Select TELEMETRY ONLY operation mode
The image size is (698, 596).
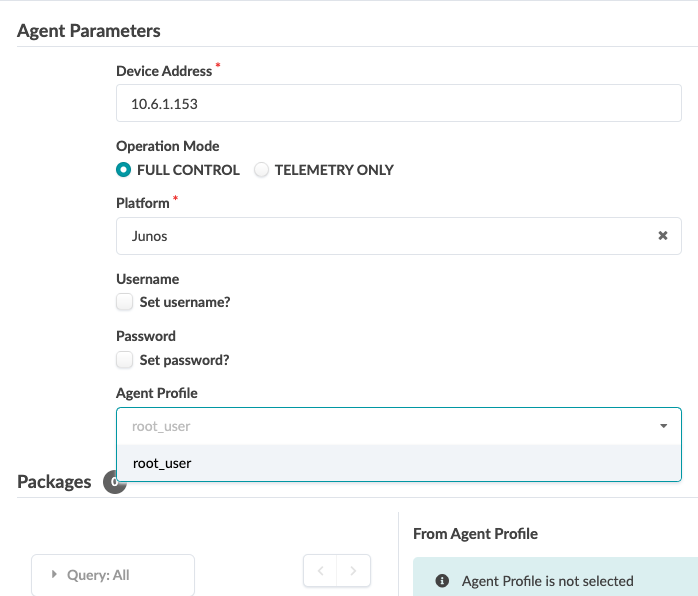pos(262,170)
